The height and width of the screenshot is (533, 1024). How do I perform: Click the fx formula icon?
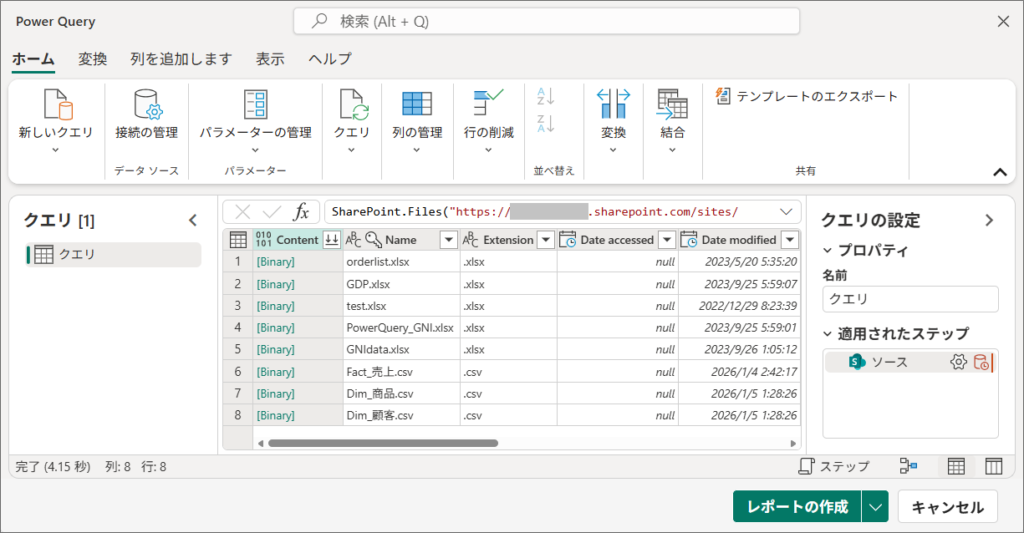click(x=300, y=212)
